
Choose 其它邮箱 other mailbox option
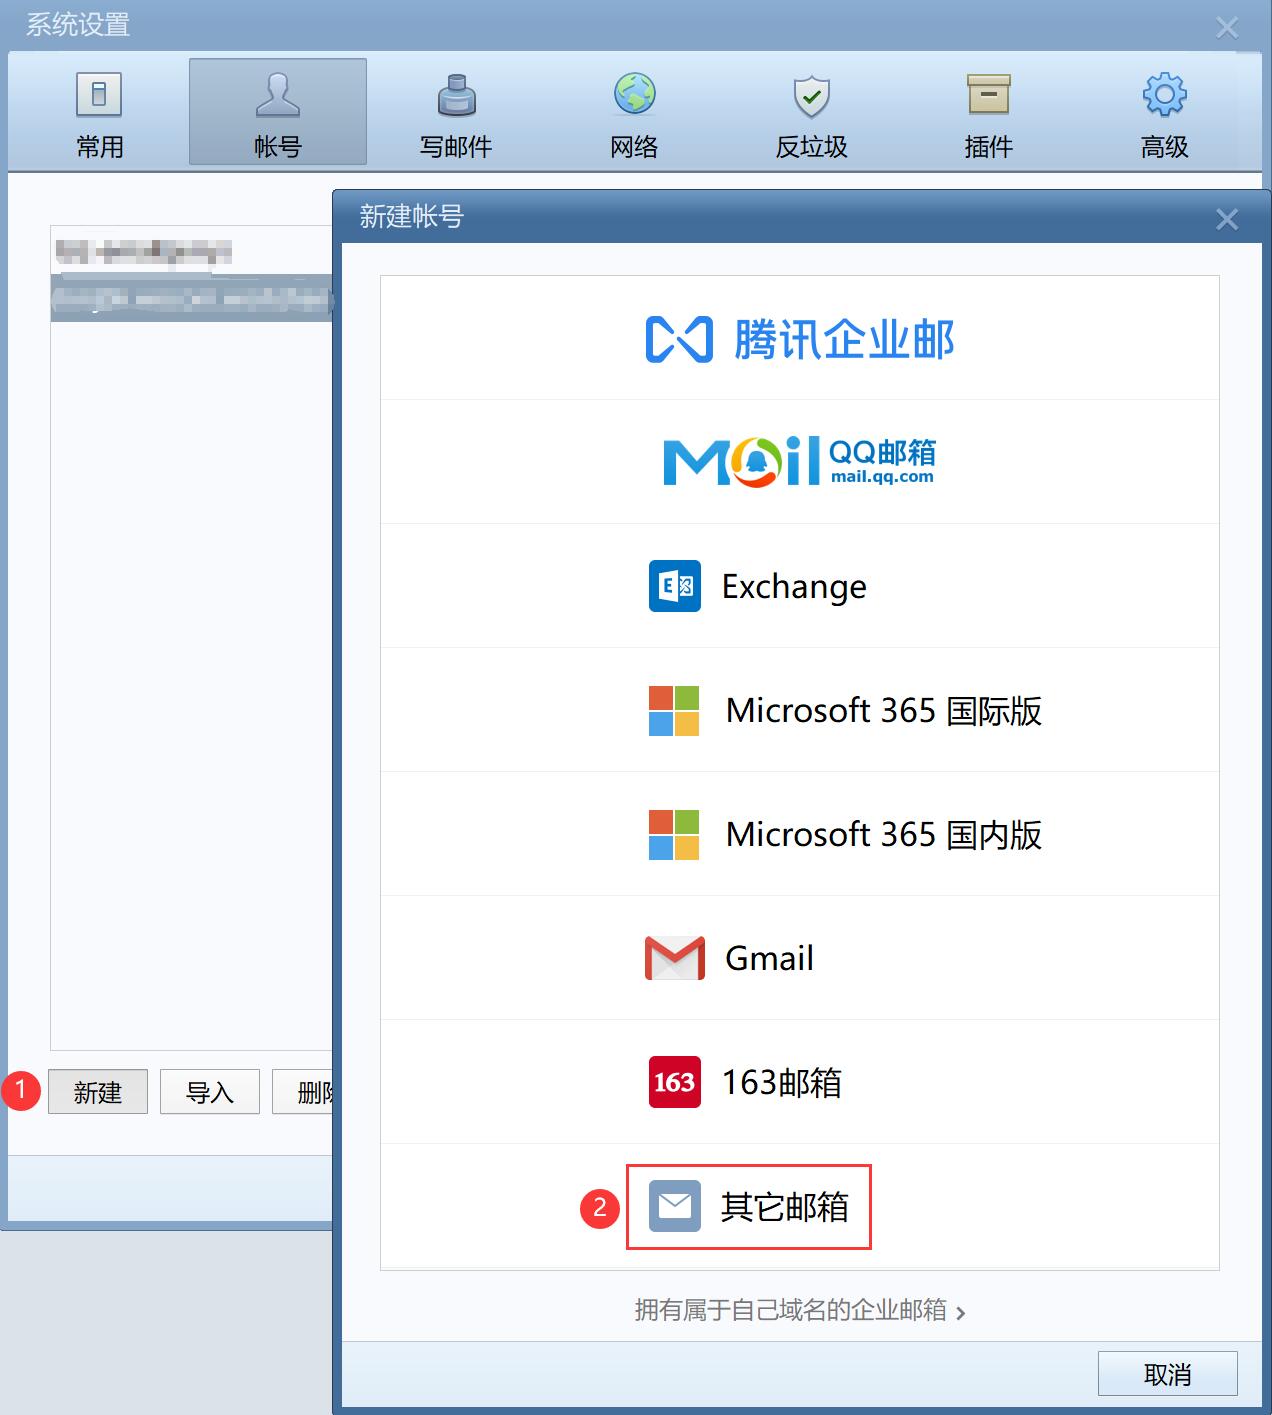750,1207
